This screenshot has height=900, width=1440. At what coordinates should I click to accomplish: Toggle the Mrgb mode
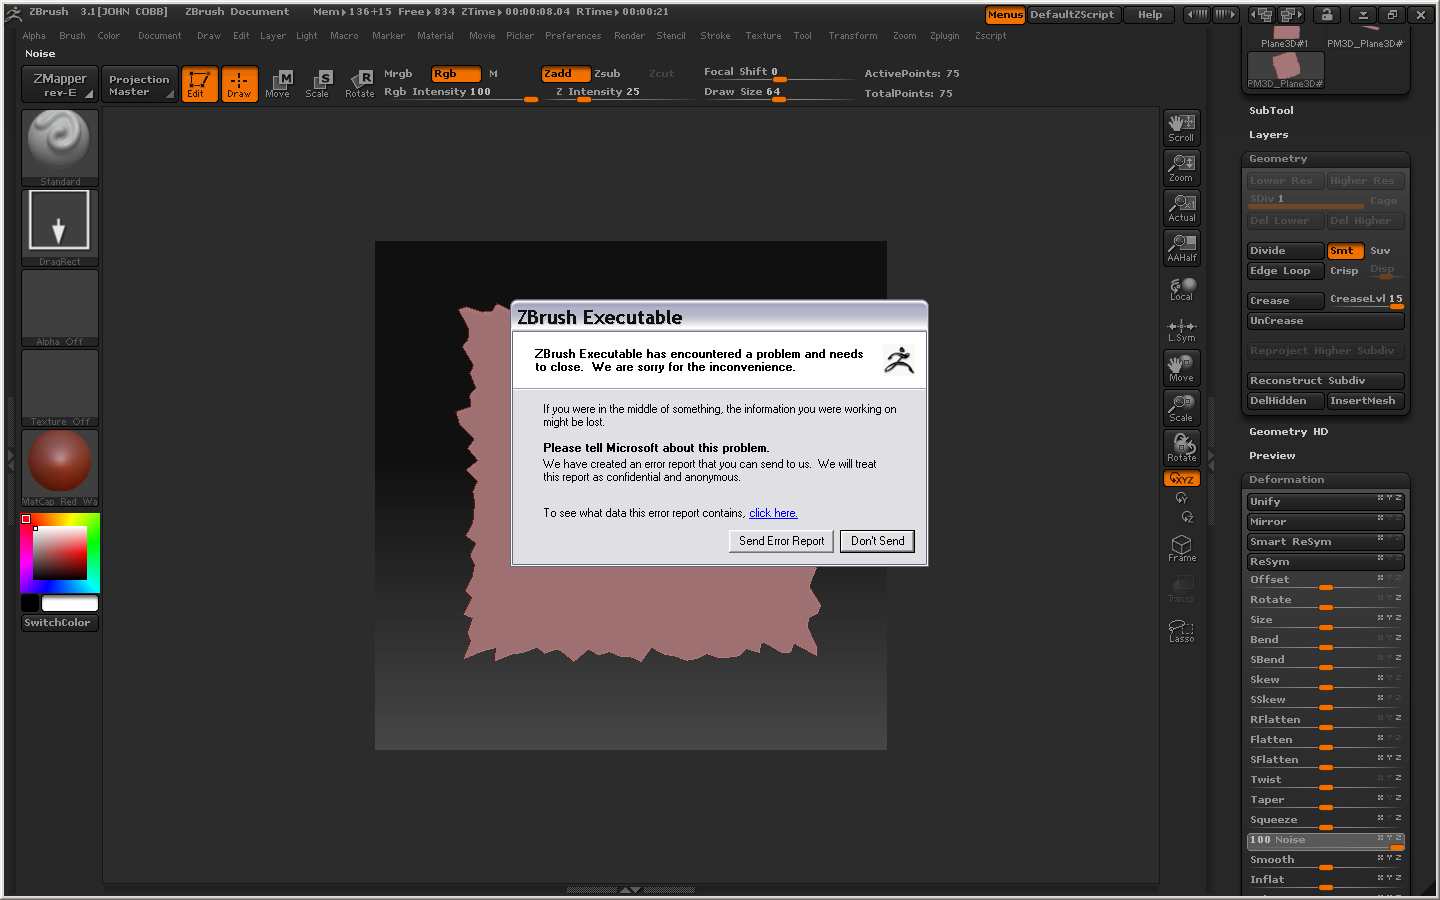point(398,74)
